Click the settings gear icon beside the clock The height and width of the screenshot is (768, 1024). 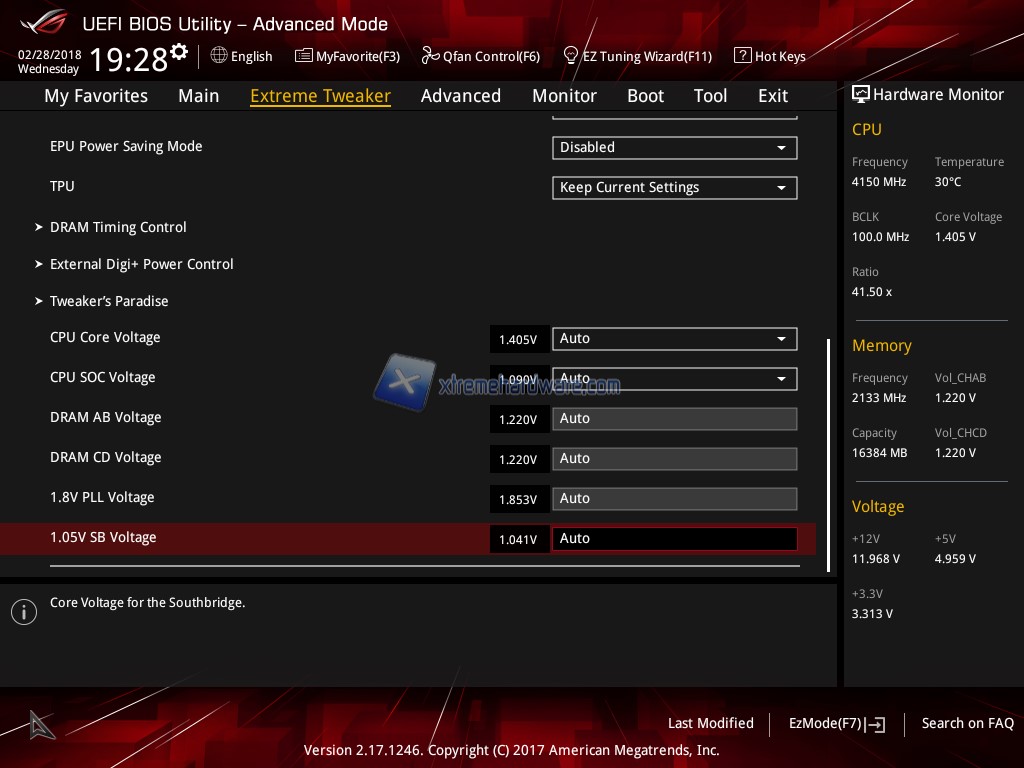click(179, 51)
